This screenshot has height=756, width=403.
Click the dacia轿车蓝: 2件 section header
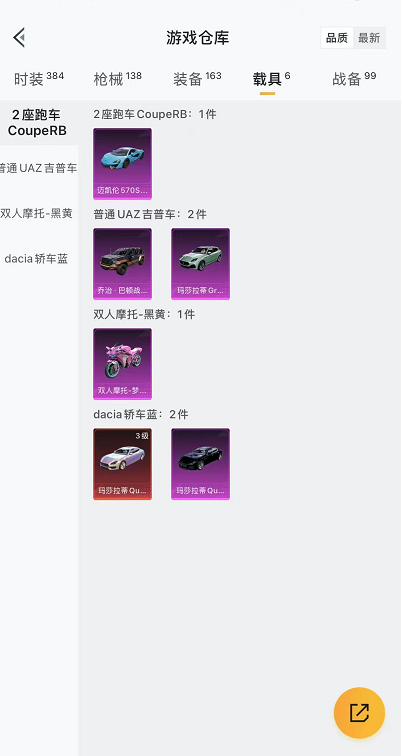click(141, 414)
